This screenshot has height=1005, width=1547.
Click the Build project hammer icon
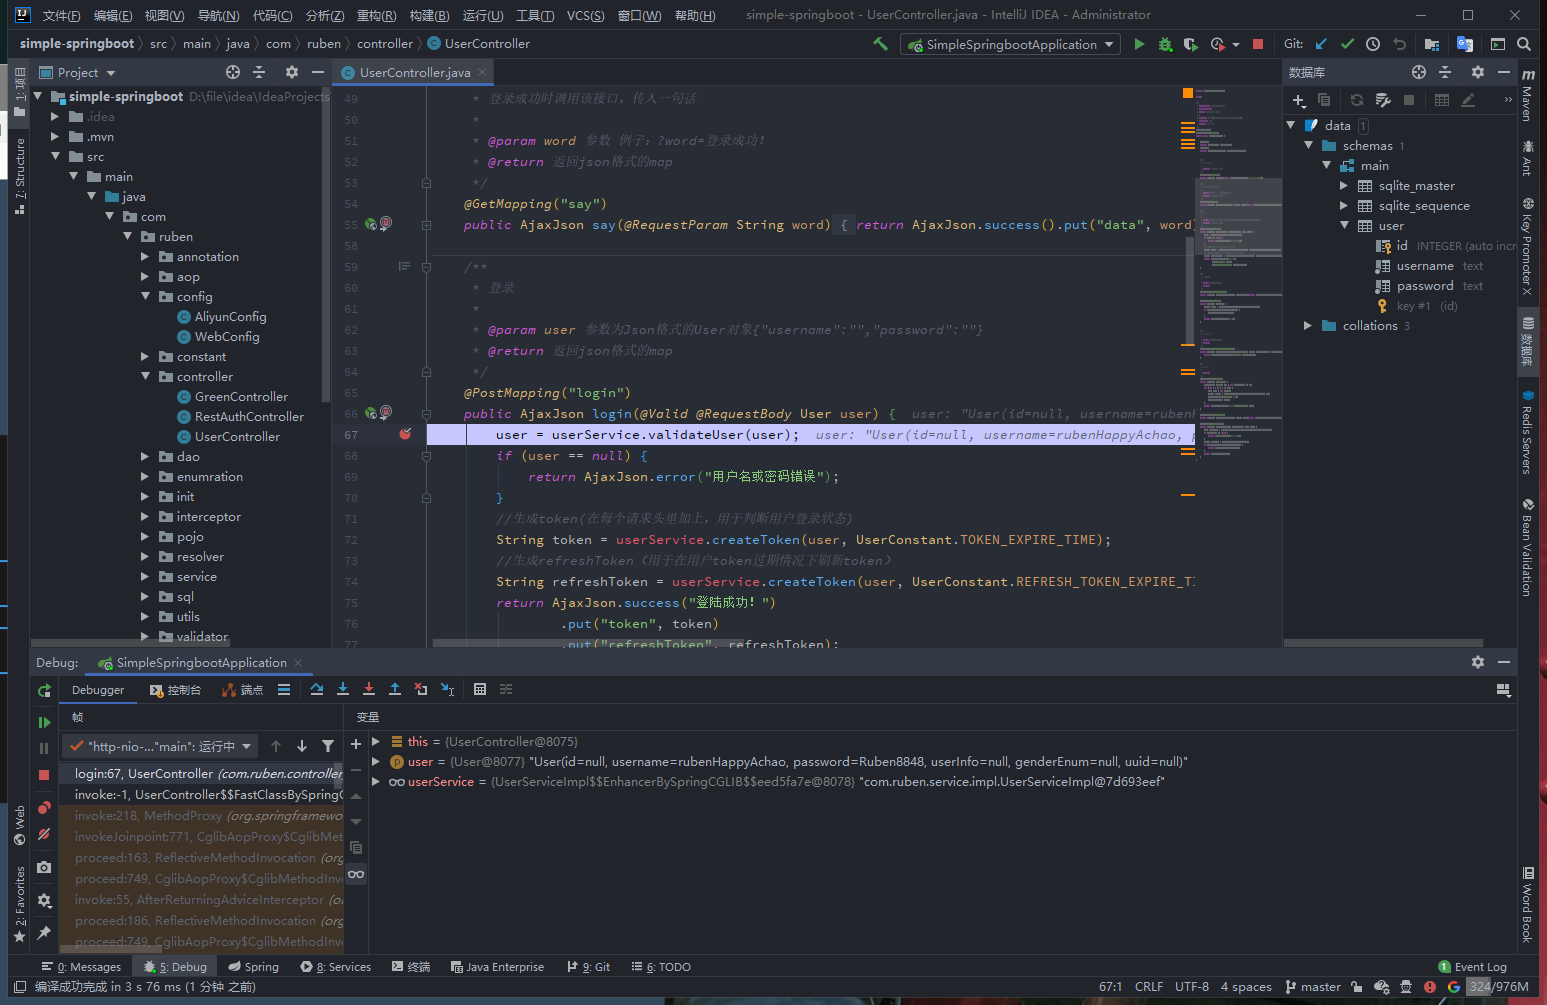coord(880,44)
